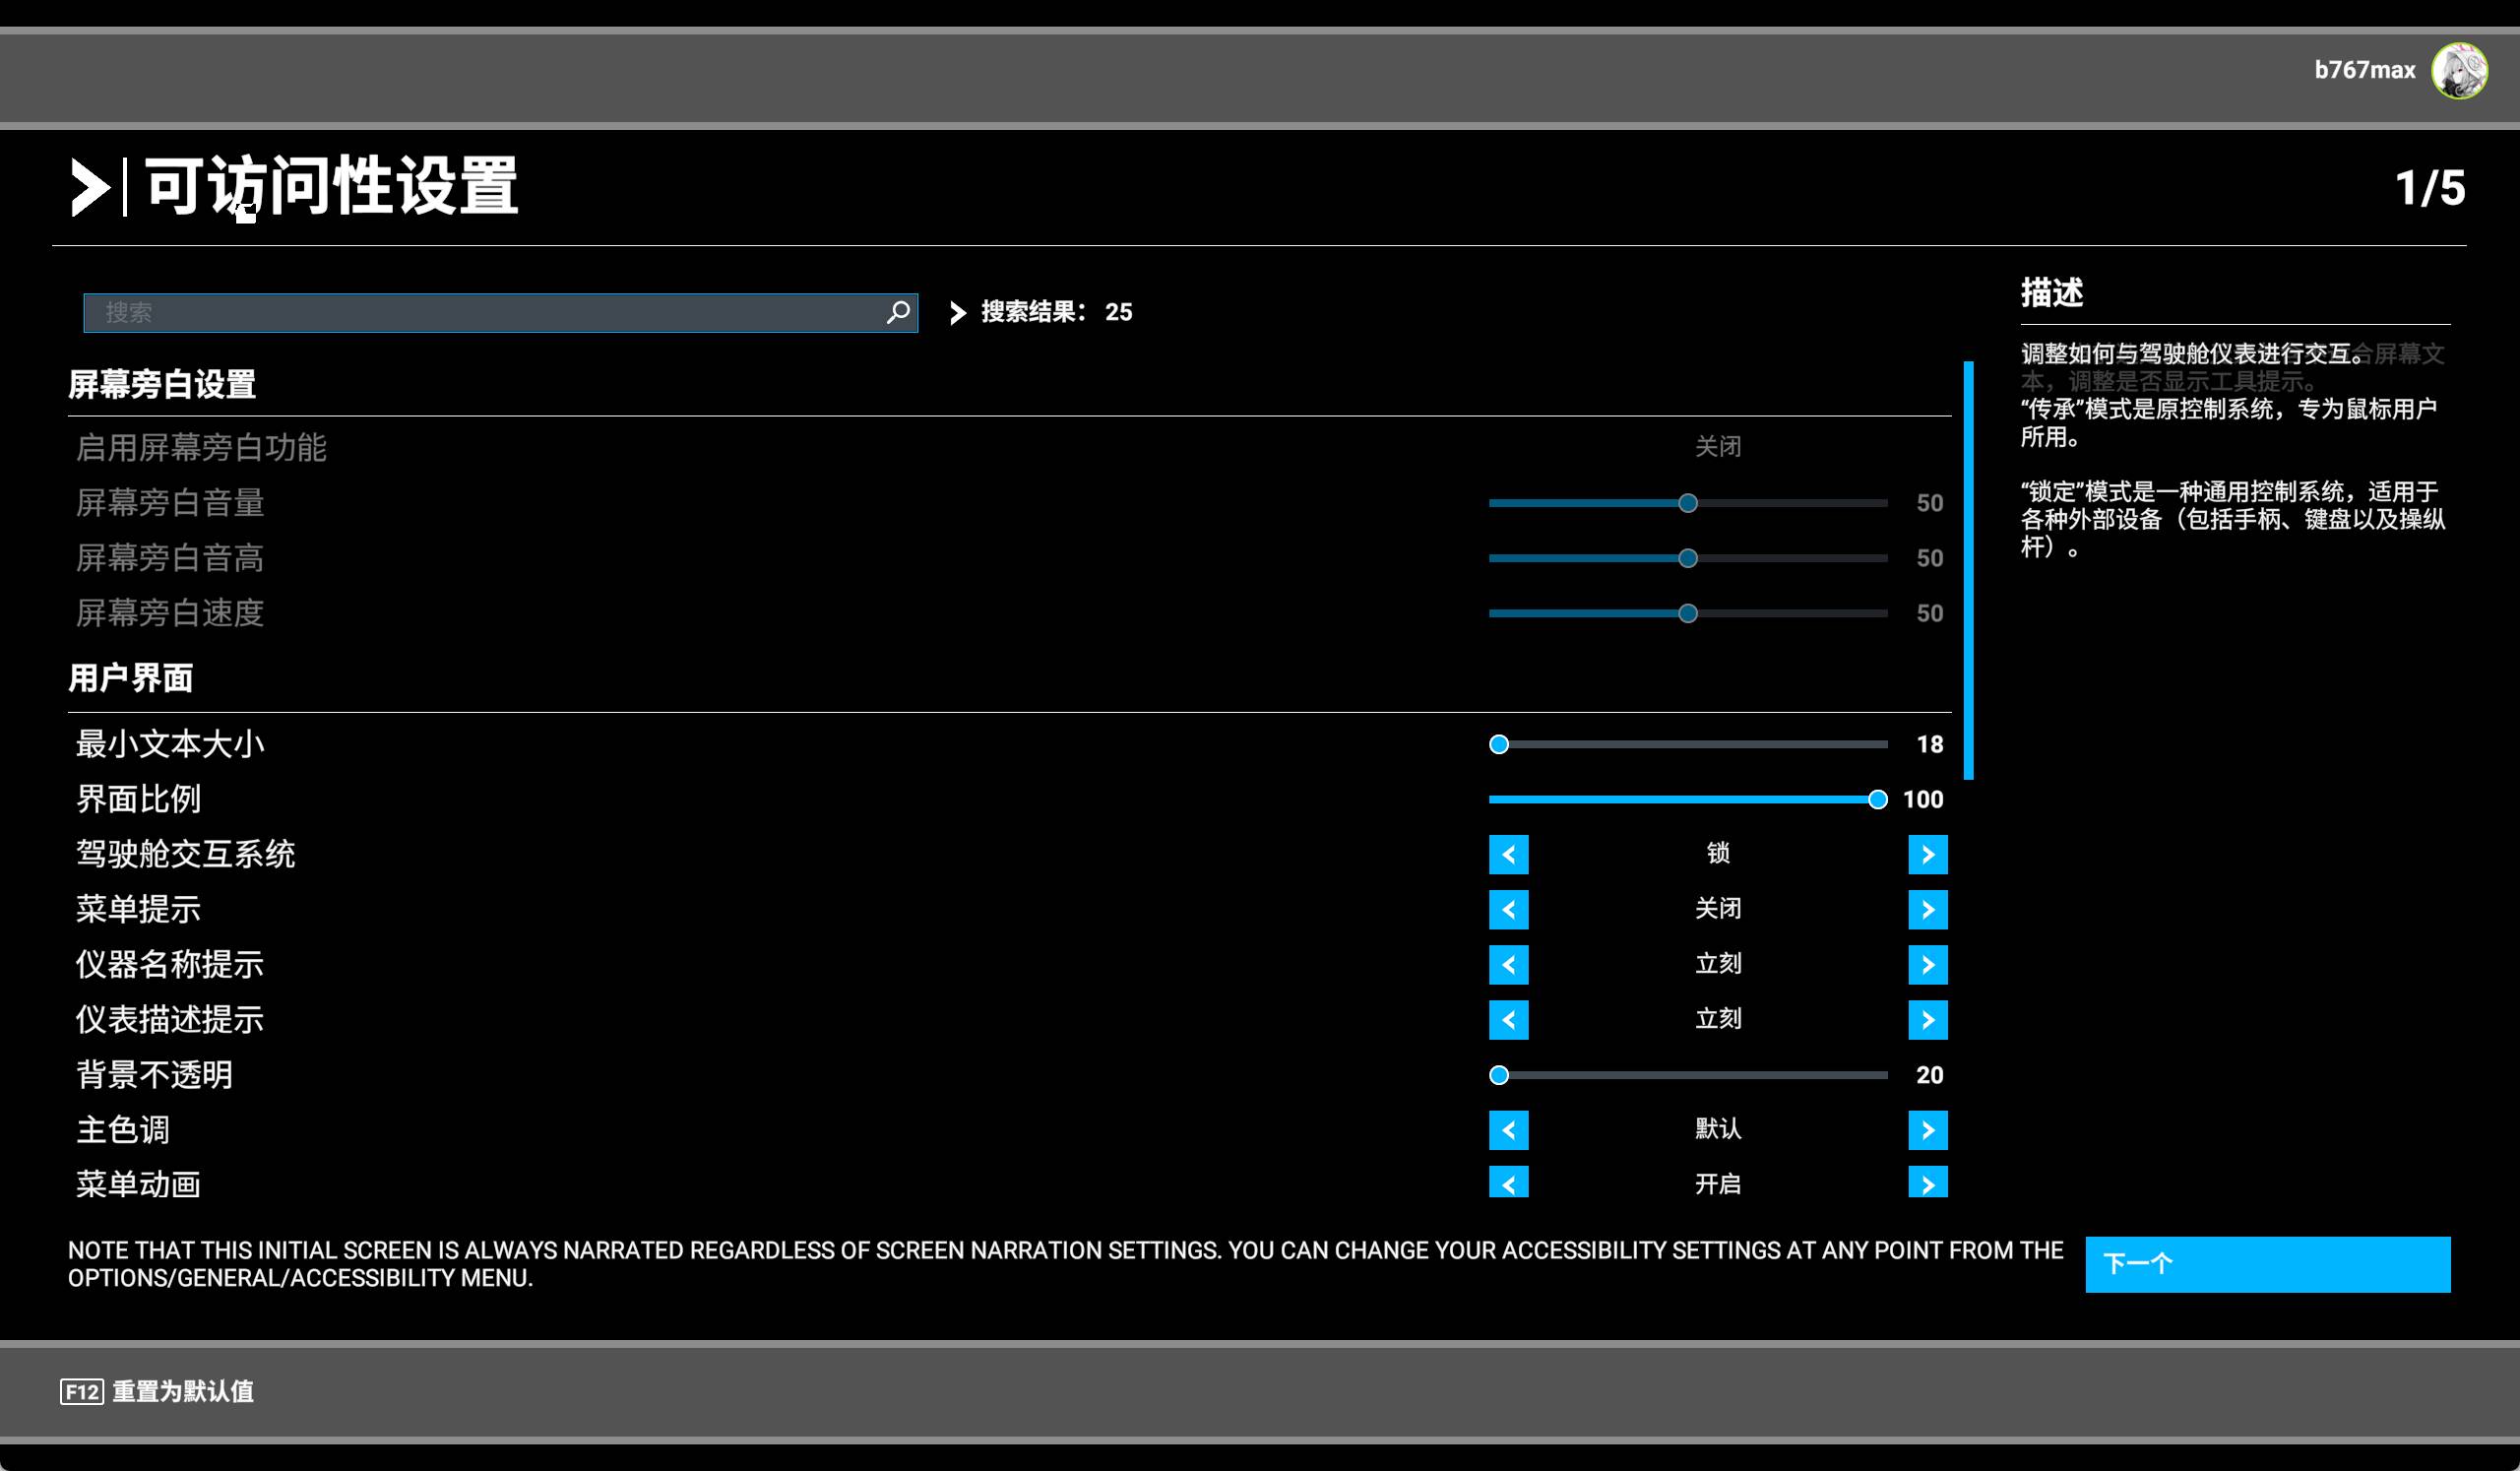Toggle 菜单提示 with its left arrow
Image resolution: width=2520 pixels, height=1471 pixels.
pyautogui.click(x=1508, y=909)
